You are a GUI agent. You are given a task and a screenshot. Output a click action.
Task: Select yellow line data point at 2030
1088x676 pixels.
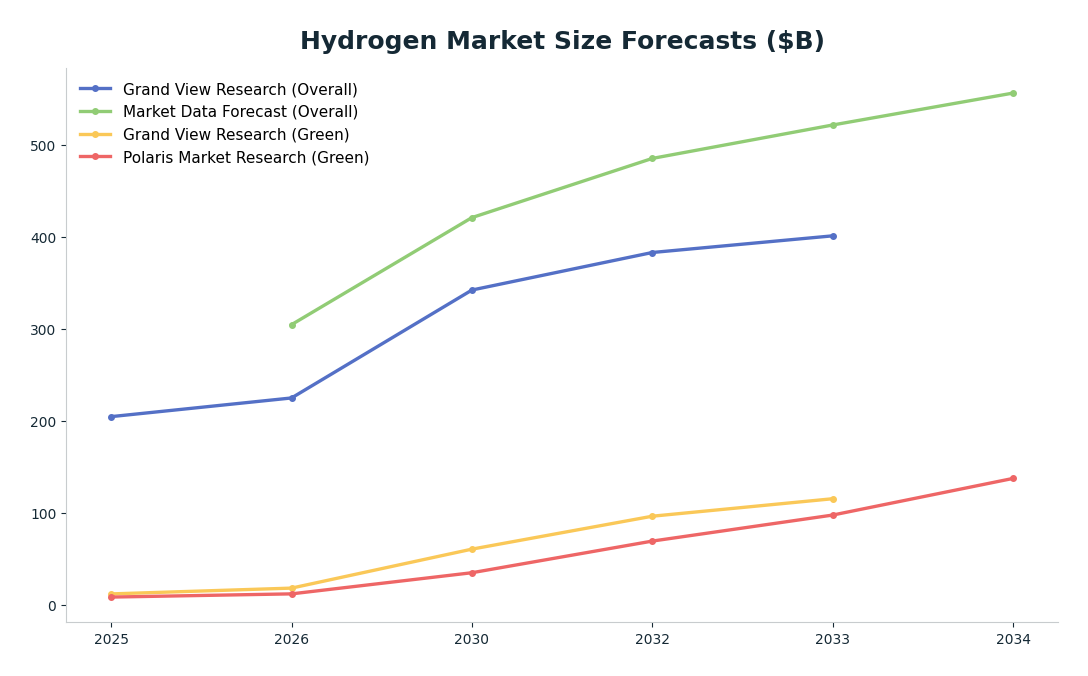473,549
